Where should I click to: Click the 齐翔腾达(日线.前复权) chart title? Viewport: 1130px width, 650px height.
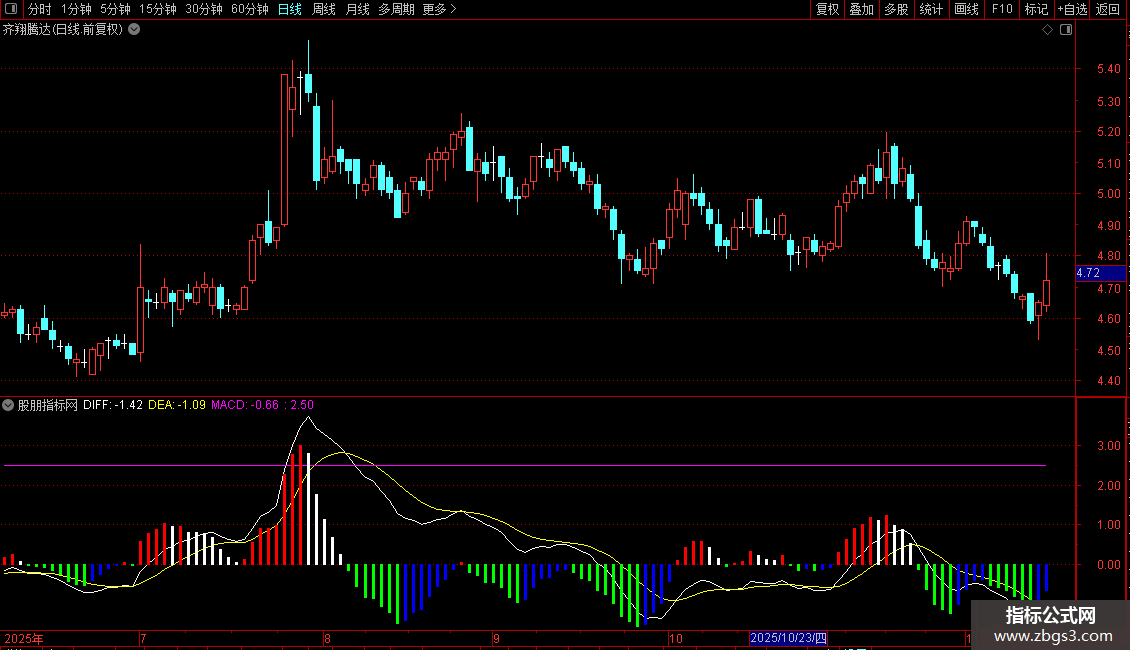[63, 30]
